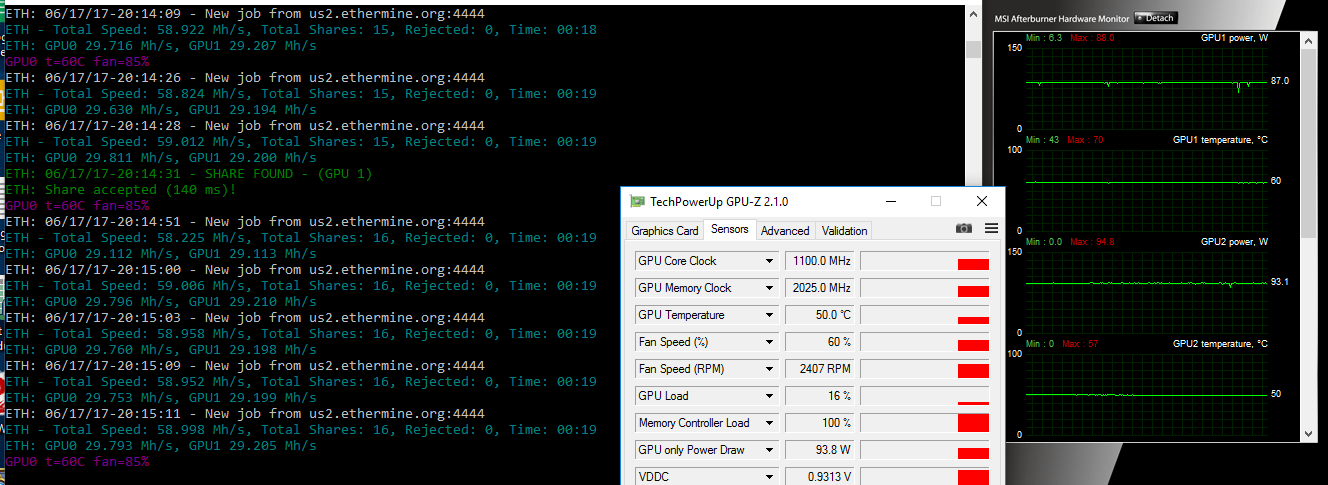Image resolution: width=1328 pixels, height=485 pixels.
Task: Click the MSI Afterburner Hardware Monitor title
Action: coord(1062,18)
